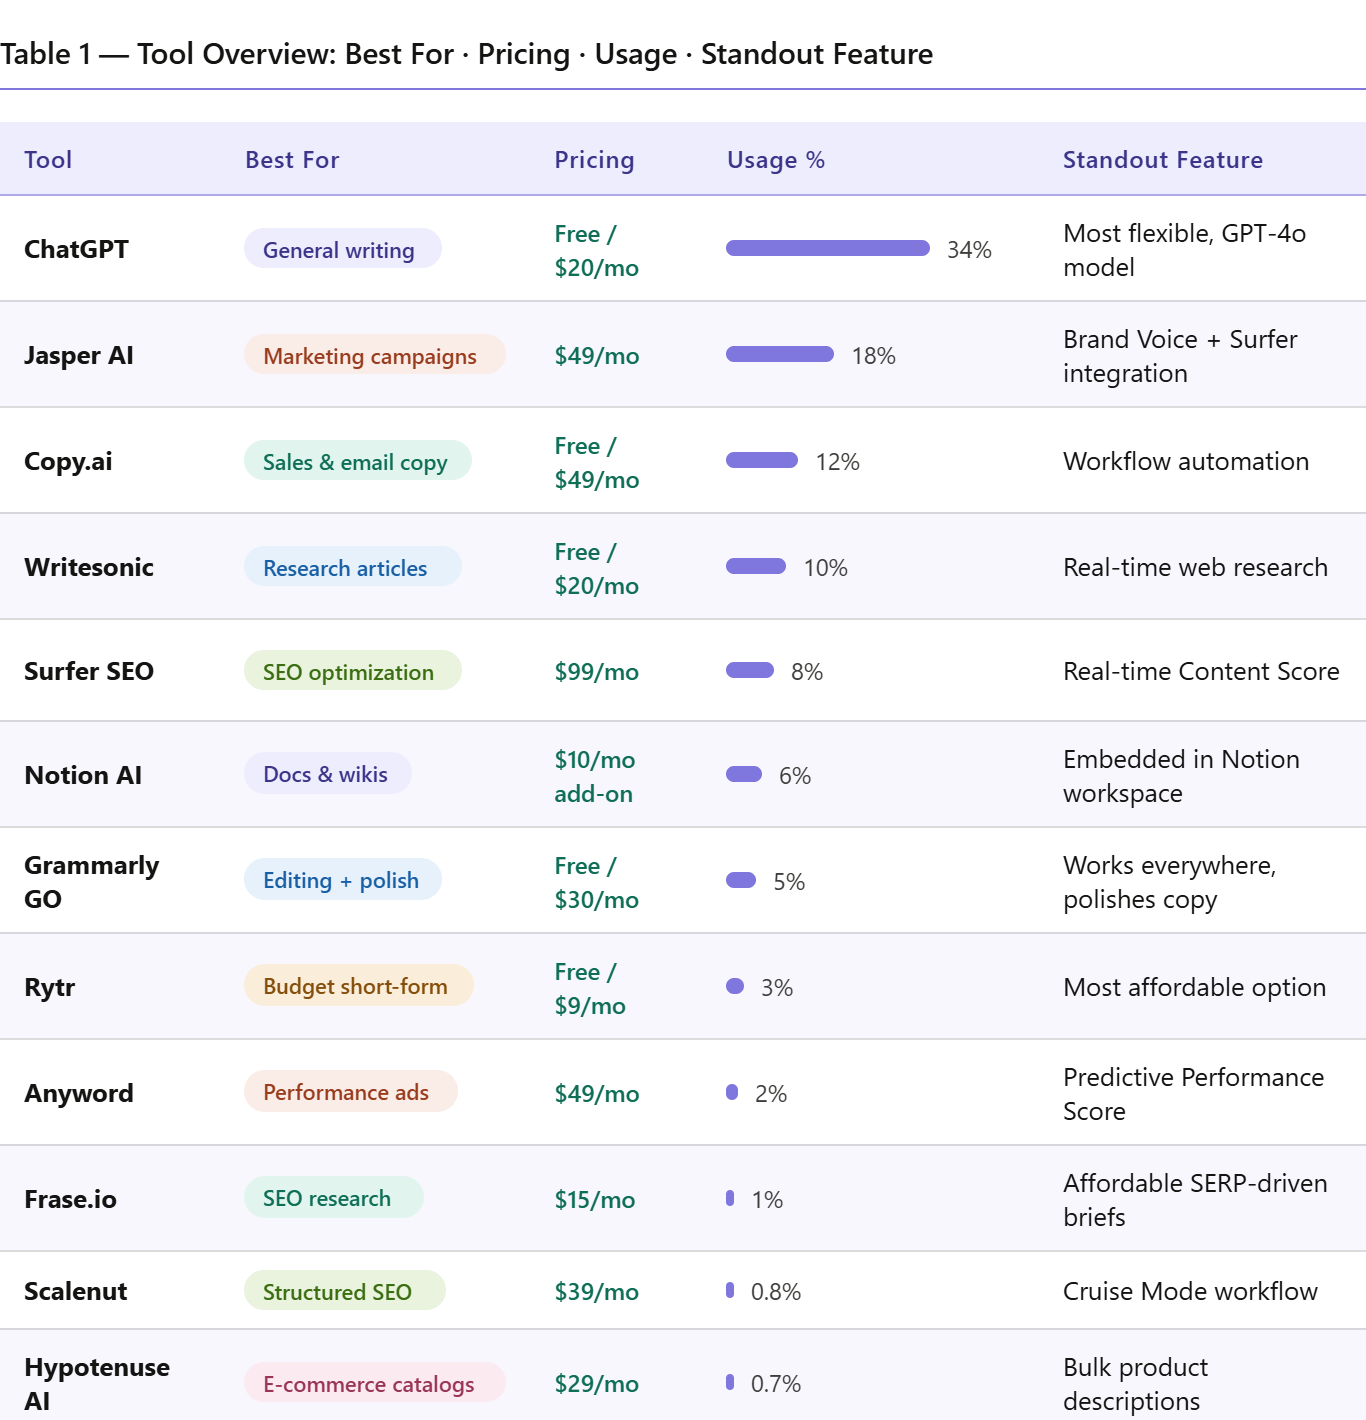1366x1420 pixels.
Task: Select the Standout Feature column header
Action: 1162,160
